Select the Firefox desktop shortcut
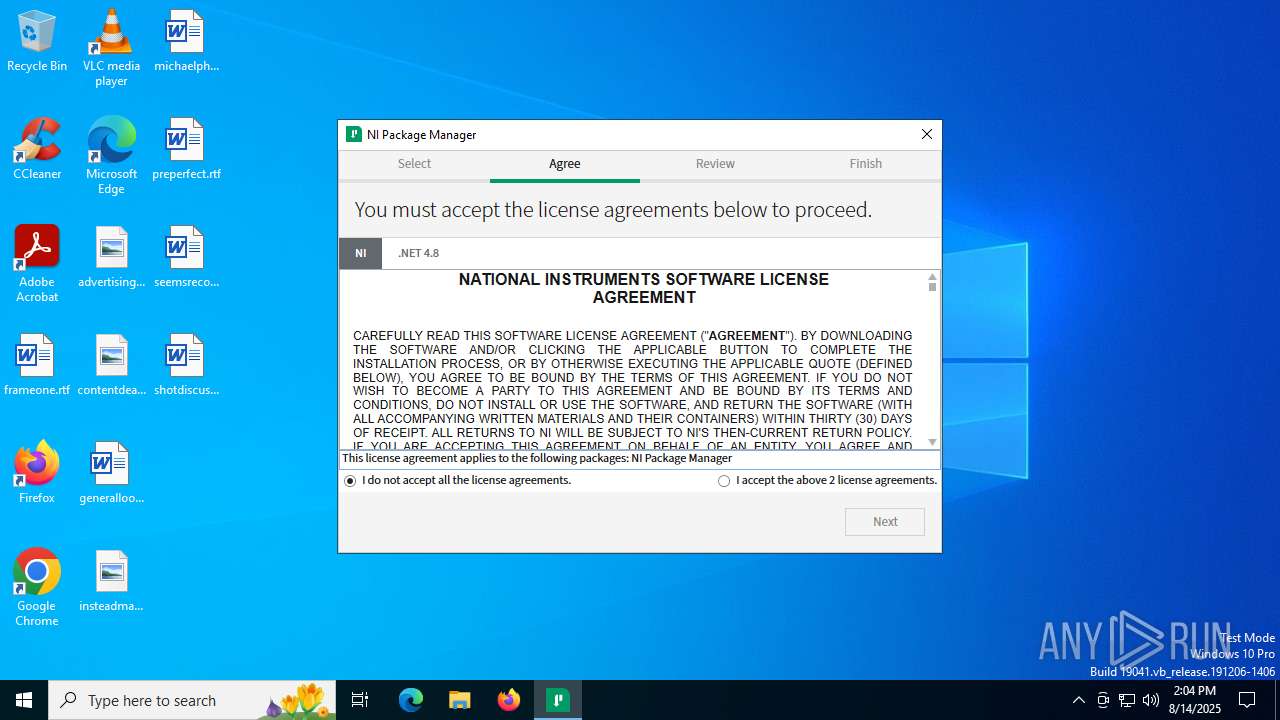Viewport: 1280px width, 720px height. (x=37, y=473)
